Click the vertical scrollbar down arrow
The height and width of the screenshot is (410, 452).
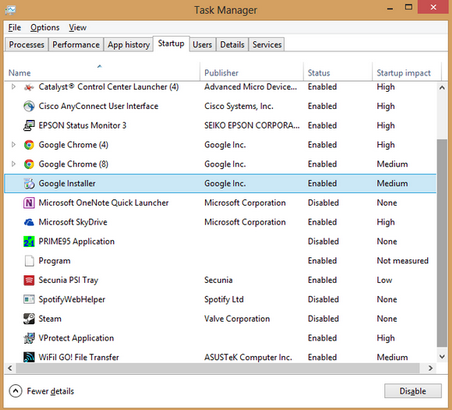click(x=442, y=357)
